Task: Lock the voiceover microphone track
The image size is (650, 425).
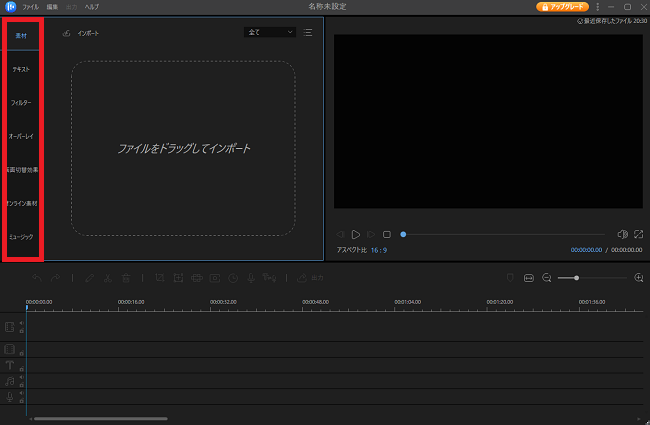Action: click(x=22, y=401)
